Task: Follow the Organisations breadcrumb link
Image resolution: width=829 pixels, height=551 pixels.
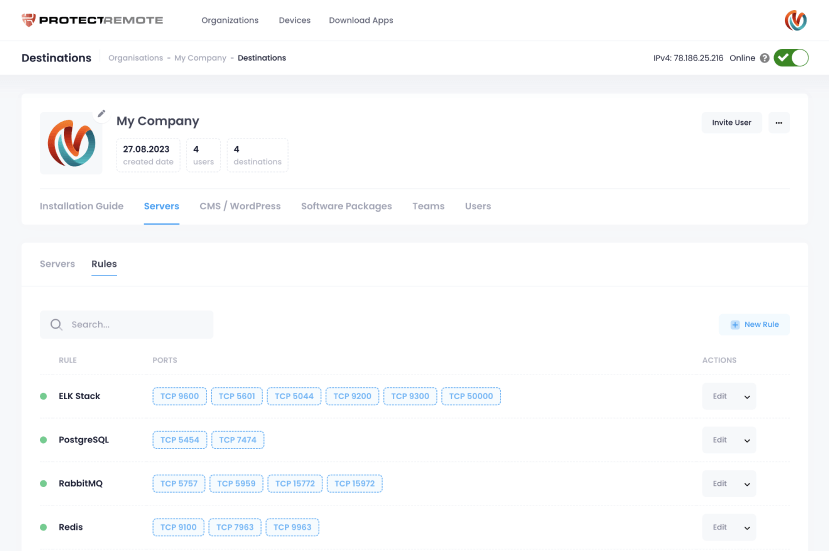Action: 136,58
